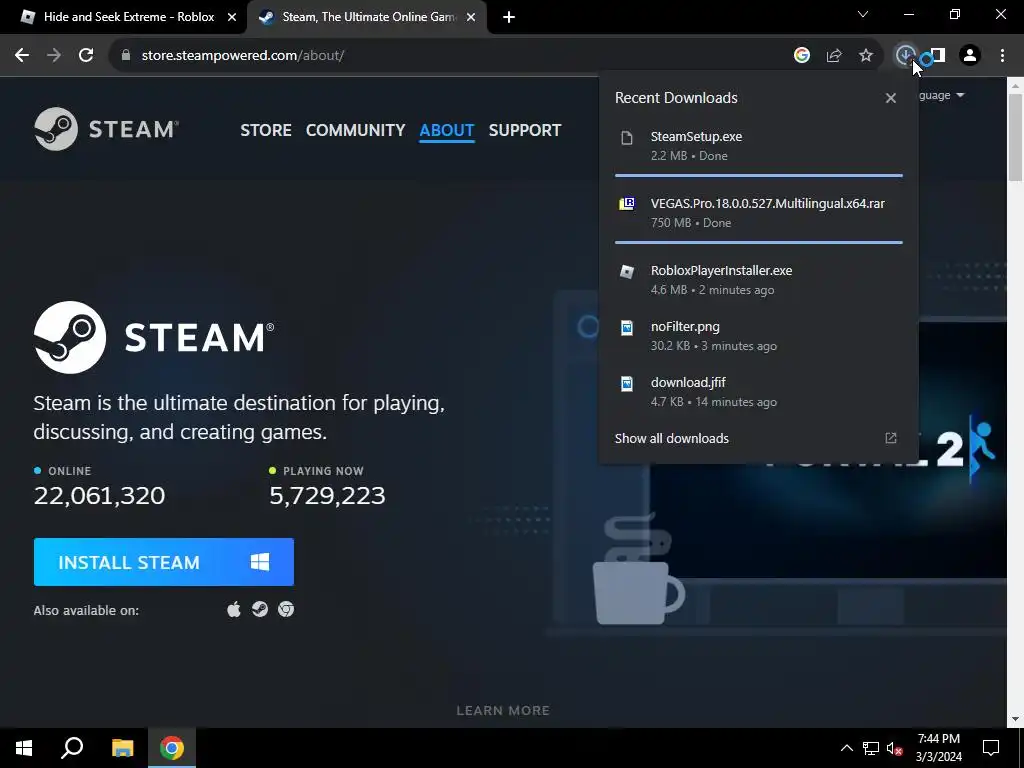The width and height of the screenshot is (1024, 768).
Task: Click the noFilter.png image icon
Action: [627, 327]
